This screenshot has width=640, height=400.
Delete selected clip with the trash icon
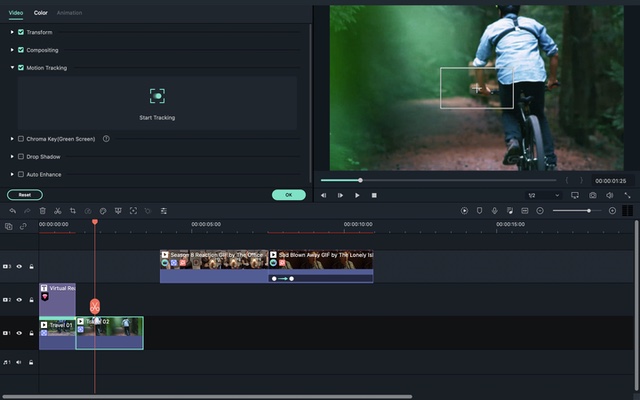[42, 211]
